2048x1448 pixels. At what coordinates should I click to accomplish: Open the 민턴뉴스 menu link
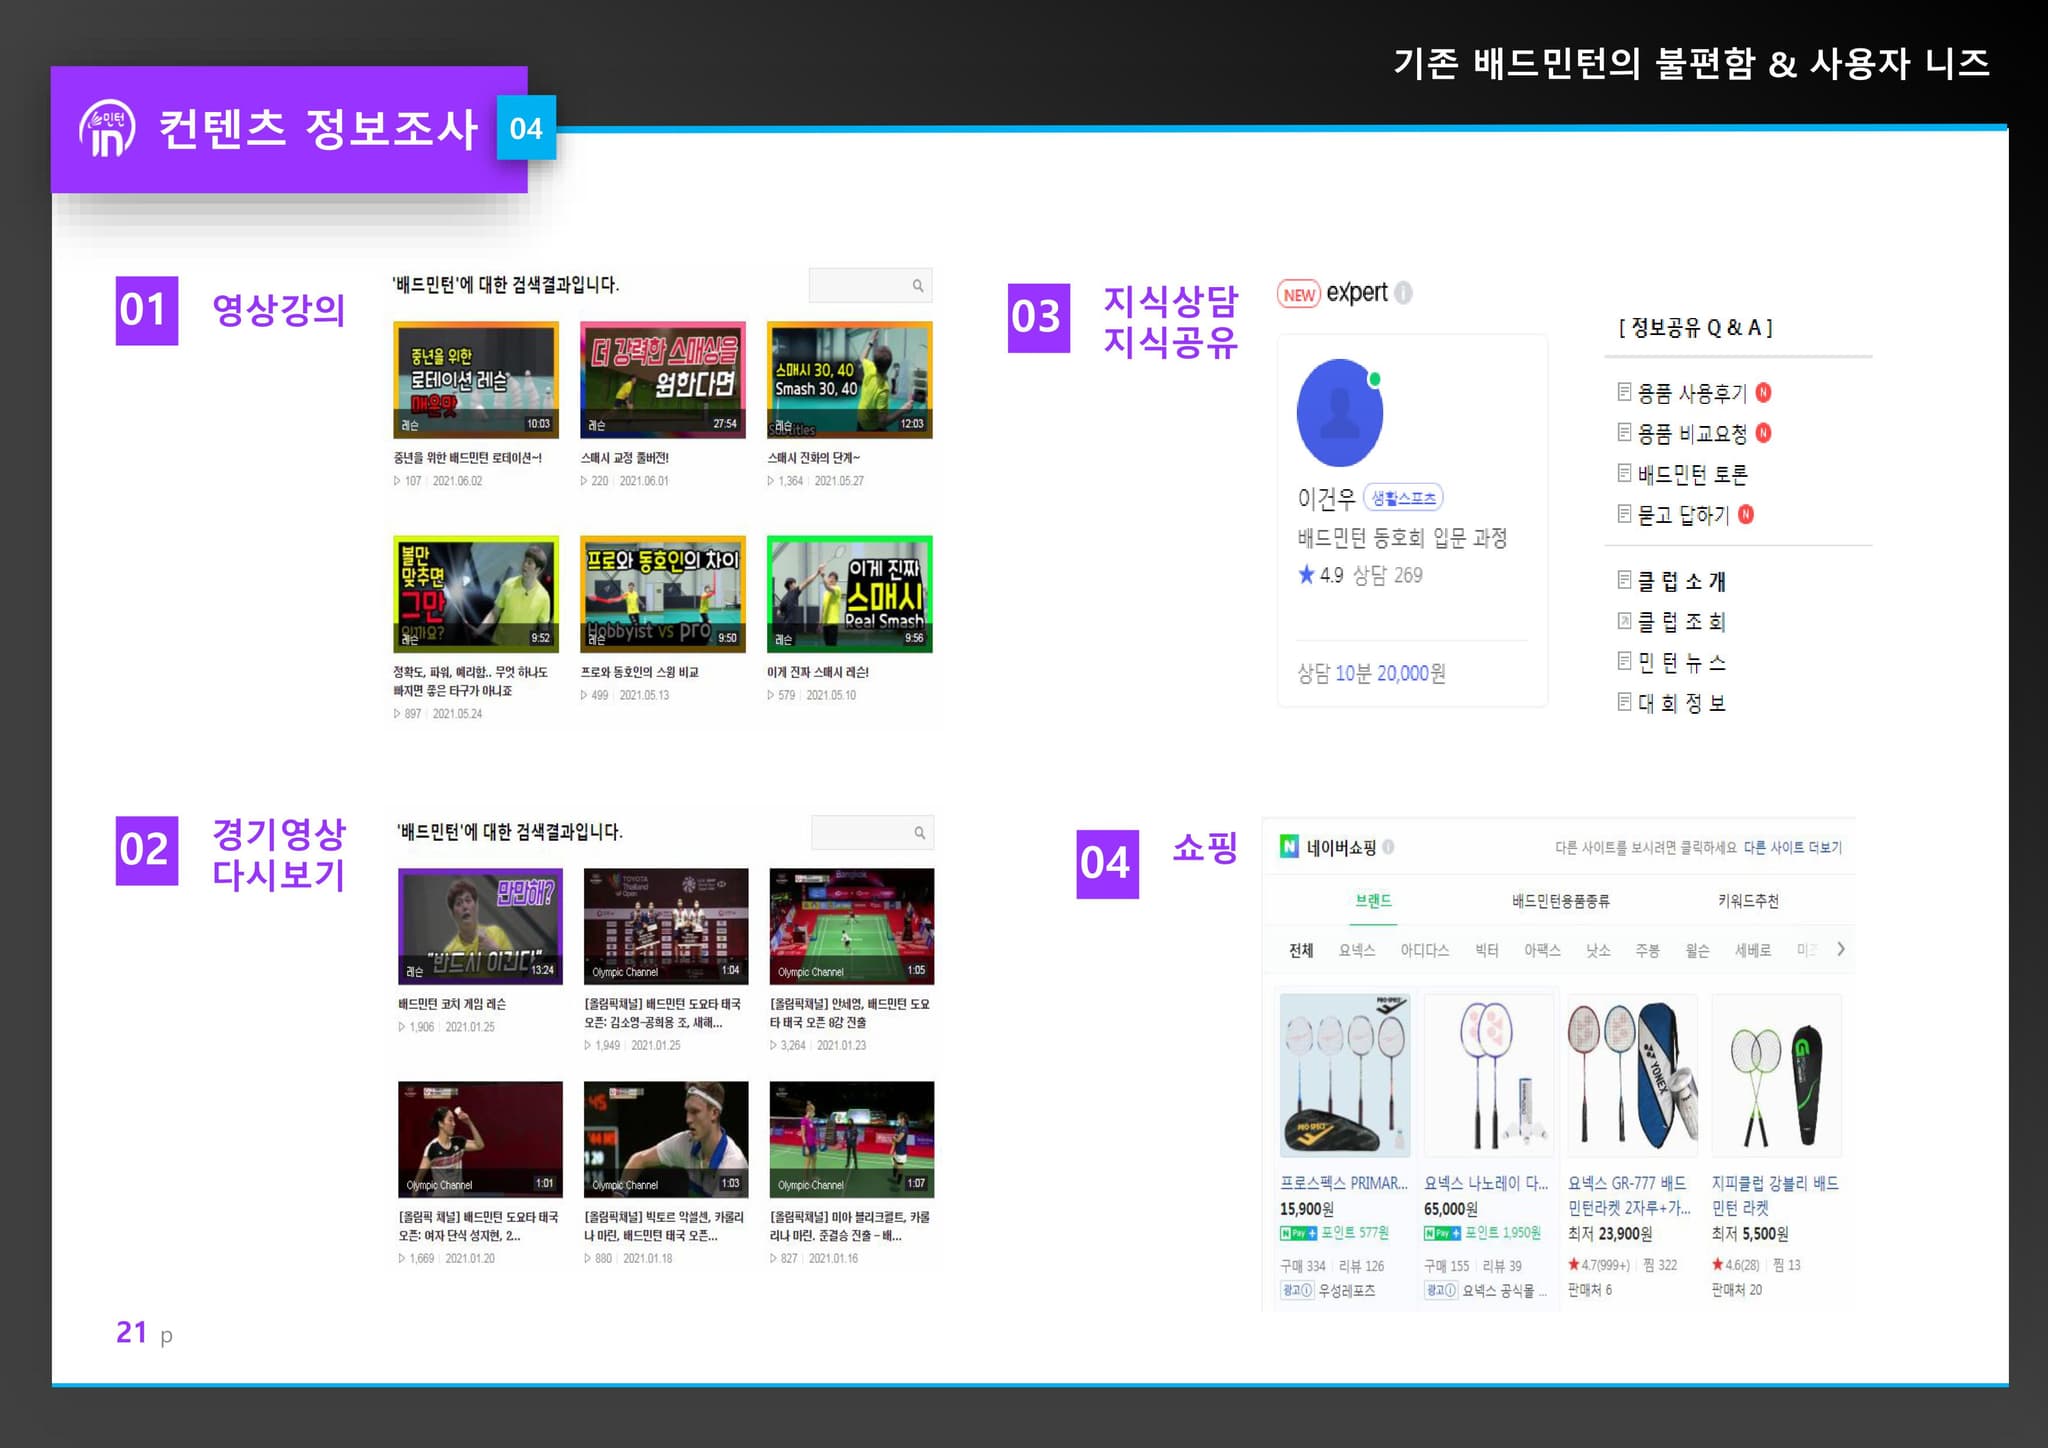coord(1681,662)
